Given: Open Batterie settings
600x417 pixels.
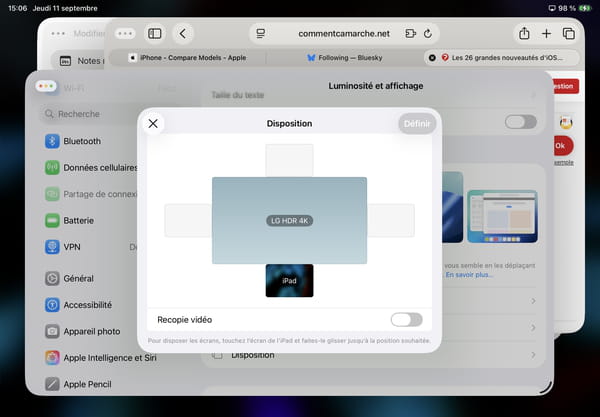Looking at the screenshot, I should 80,220.
